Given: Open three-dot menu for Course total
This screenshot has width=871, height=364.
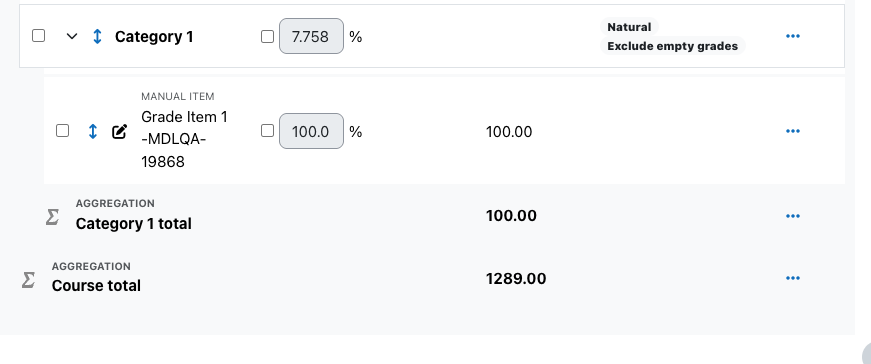Looking at the screenshot, I should click(x=793, y=278).
